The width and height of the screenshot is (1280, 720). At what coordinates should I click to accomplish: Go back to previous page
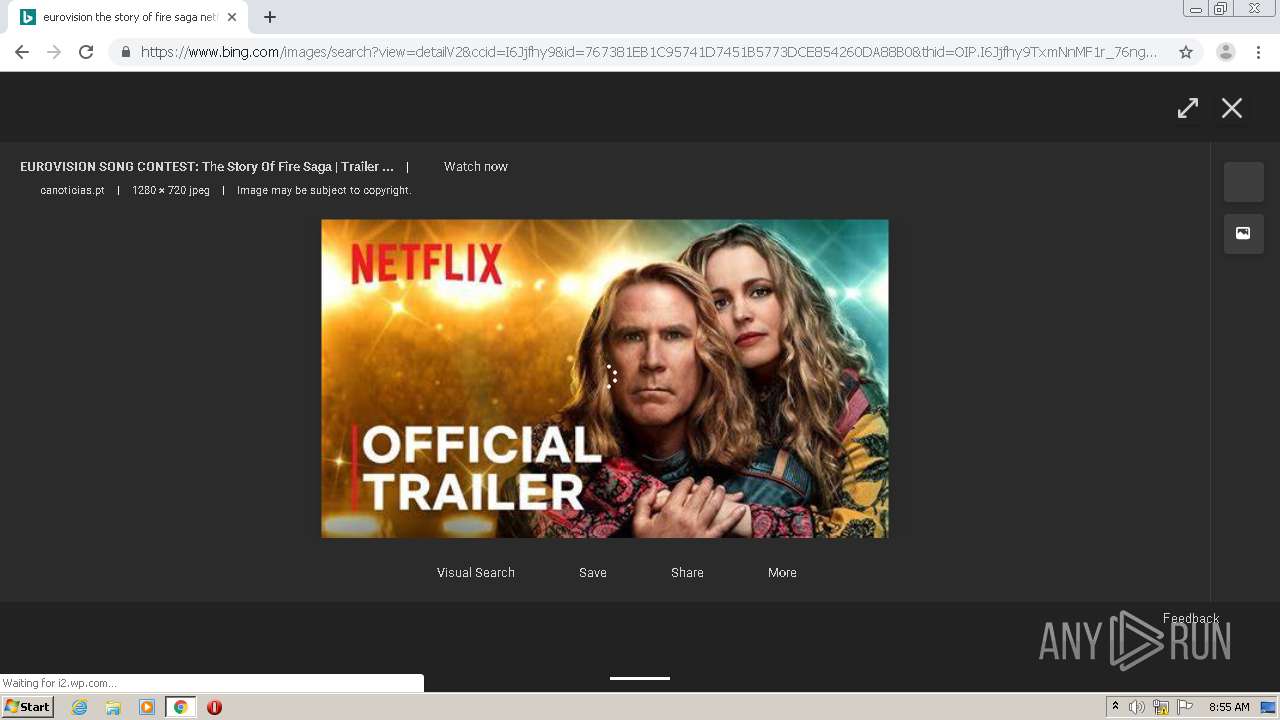(22, 52)
